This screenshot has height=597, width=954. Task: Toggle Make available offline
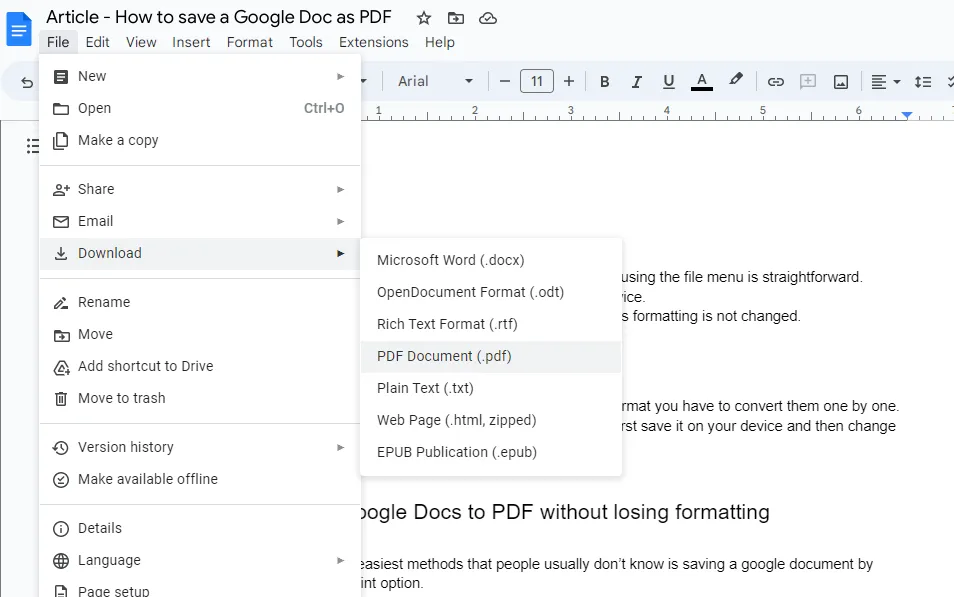[200, 479]
